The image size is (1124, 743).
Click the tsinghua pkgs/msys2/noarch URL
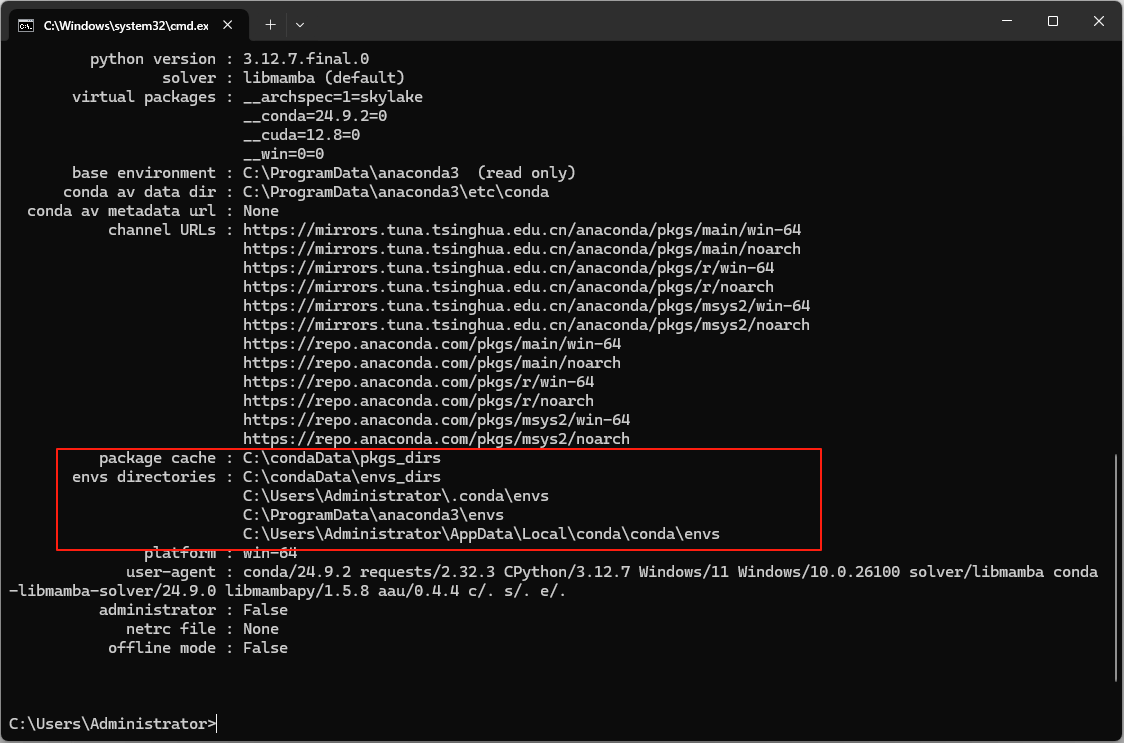526,325
